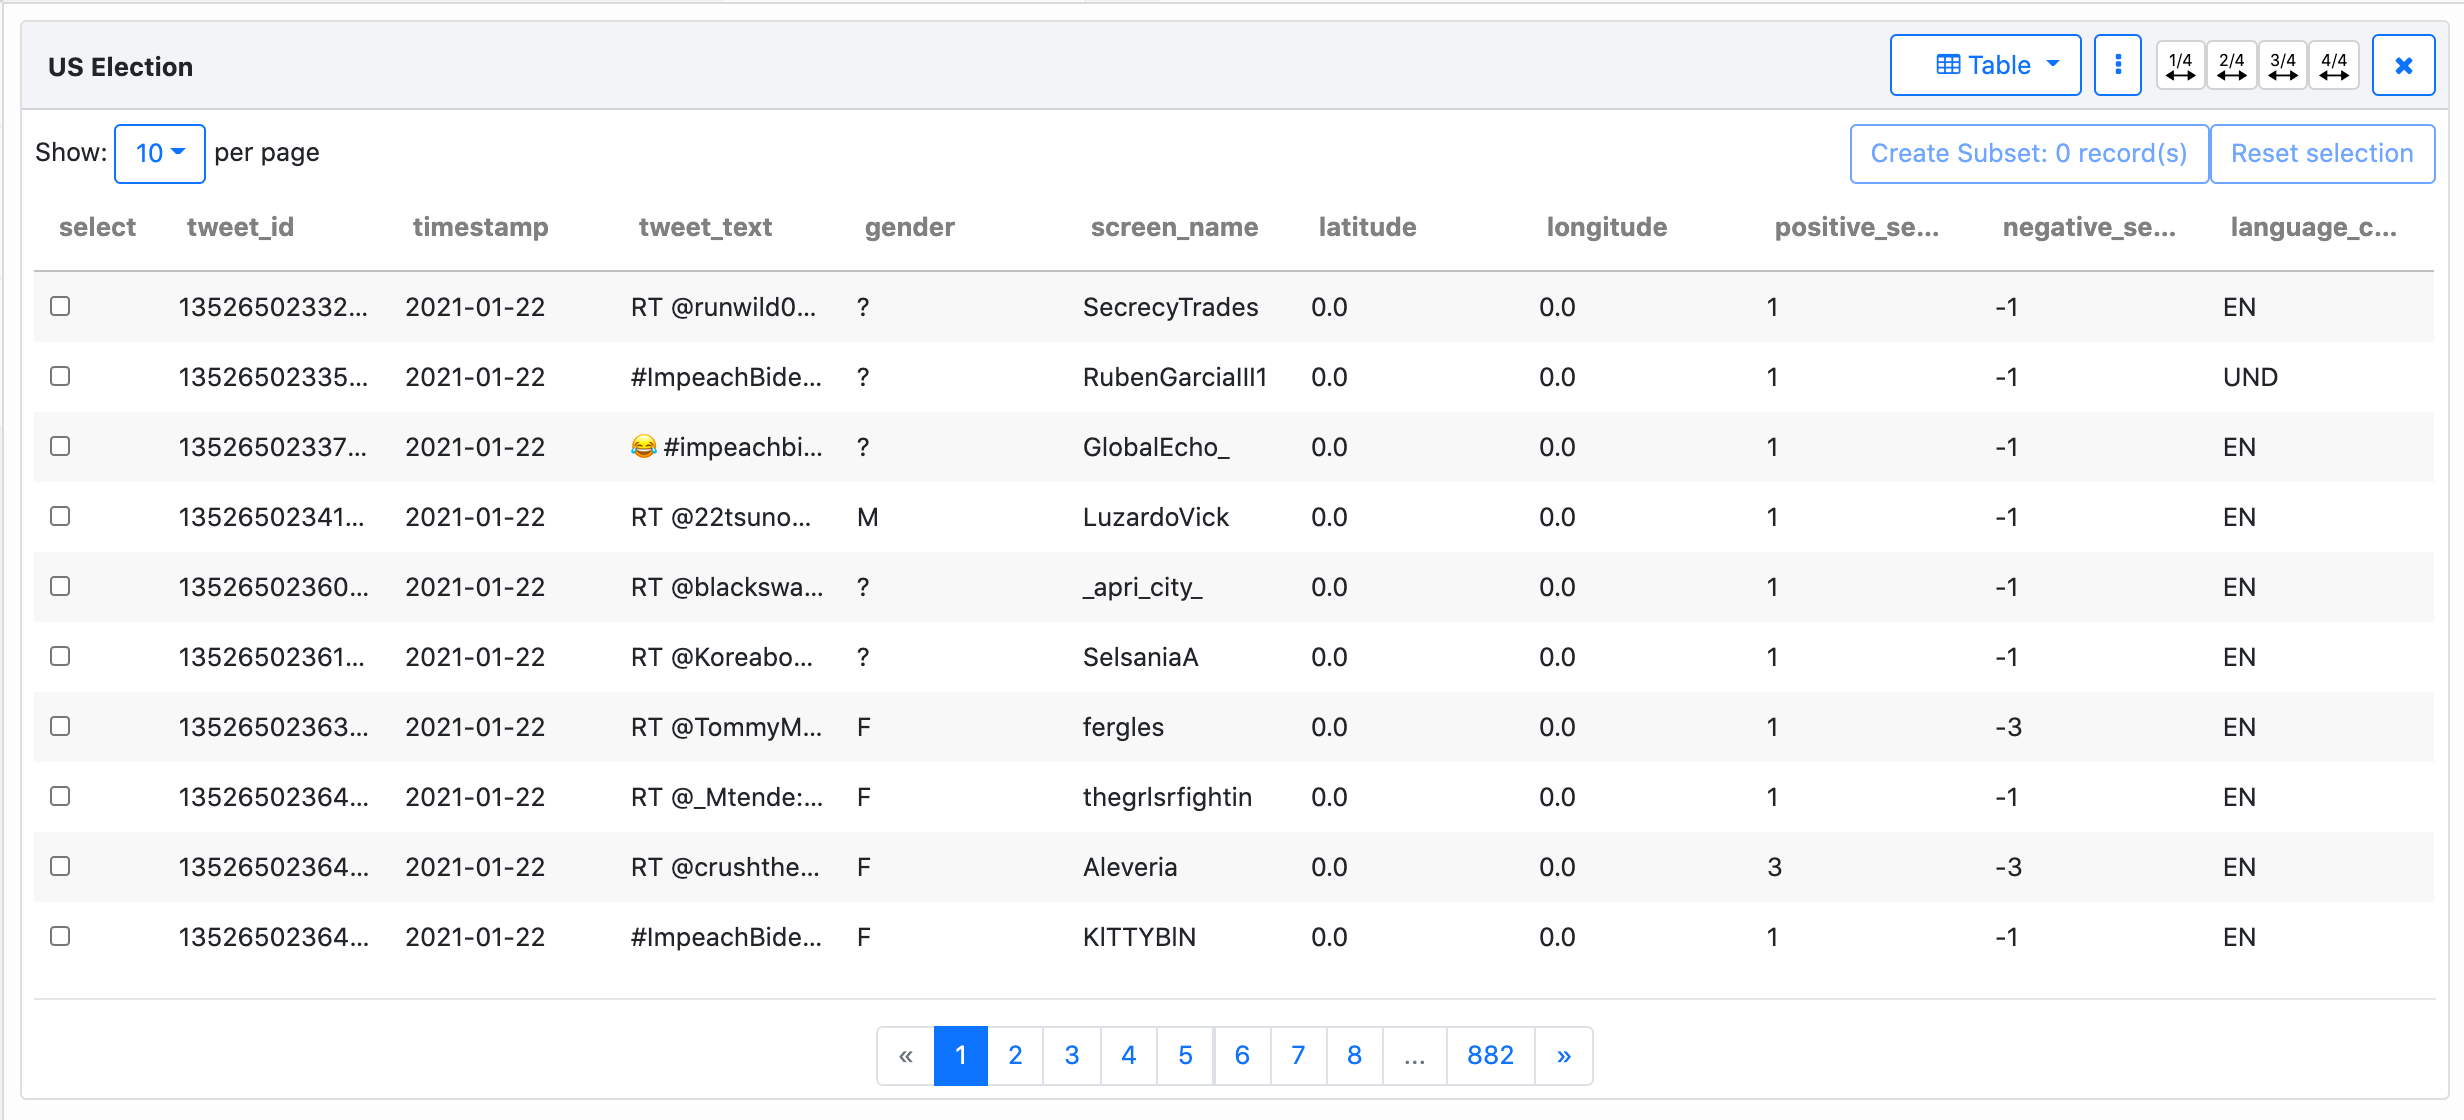The image size is (2464, 1120).
Task: Click tweet_id 13526502341... cell
Action: tap(271, 517)
